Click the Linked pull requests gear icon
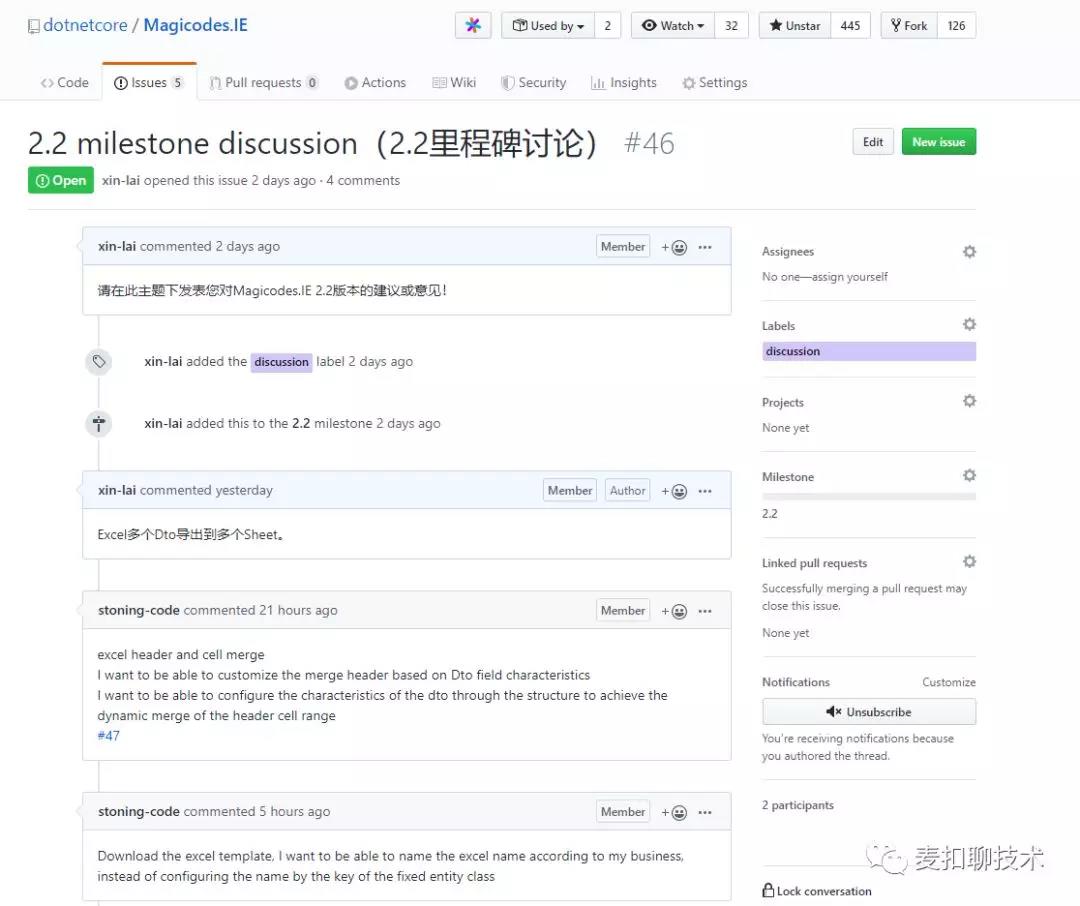The image size is (1080, 906). click(x=969, y=561)
